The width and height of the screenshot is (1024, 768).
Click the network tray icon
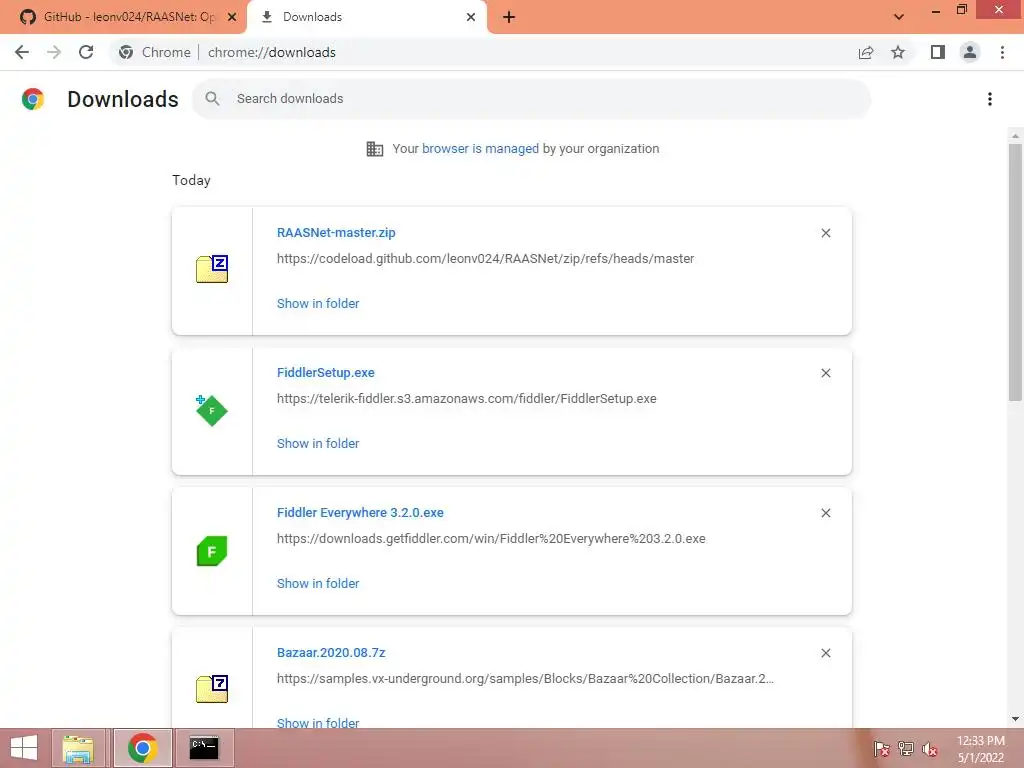tap(906, 748)
